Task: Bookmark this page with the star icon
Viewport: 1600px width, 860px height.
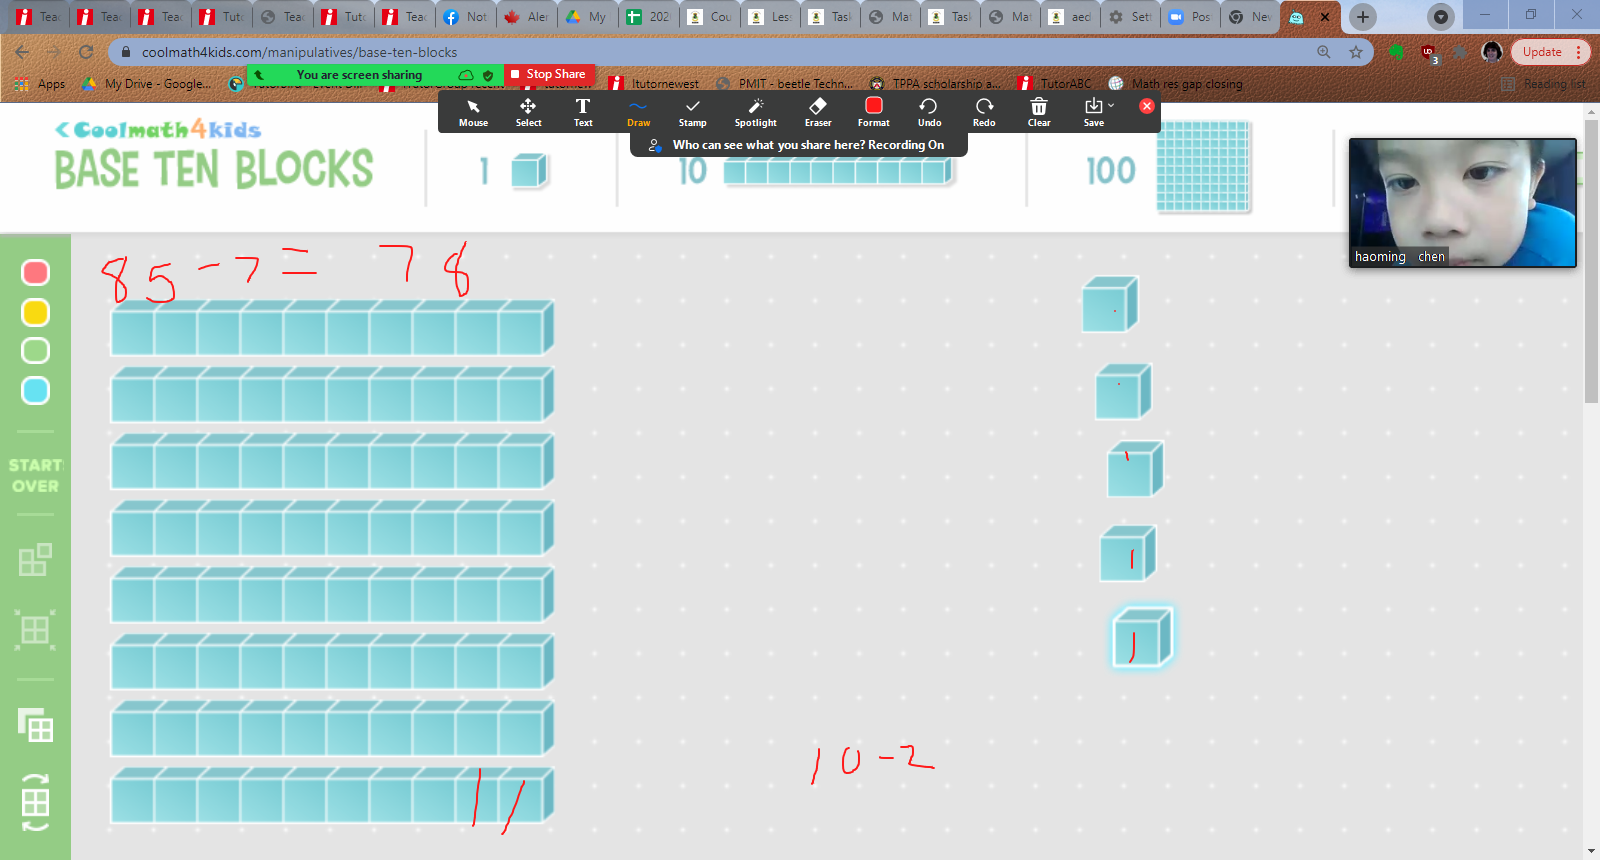Action: click(1356, 52)
